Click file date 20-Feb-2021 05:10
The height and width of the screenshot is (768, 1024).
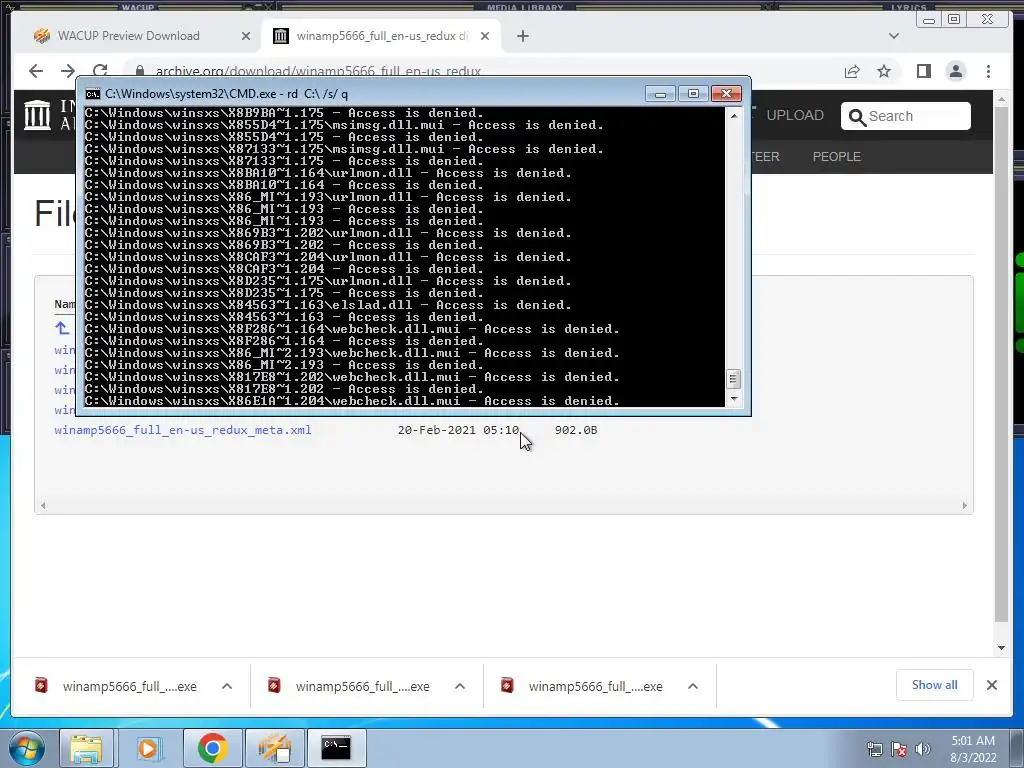(x=458, y=430)
